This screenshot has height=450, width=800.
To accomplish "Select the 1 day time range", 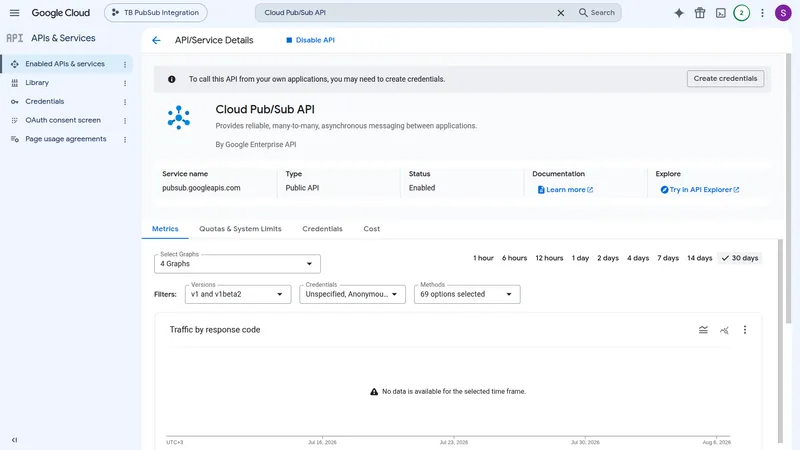I will 580,258.
